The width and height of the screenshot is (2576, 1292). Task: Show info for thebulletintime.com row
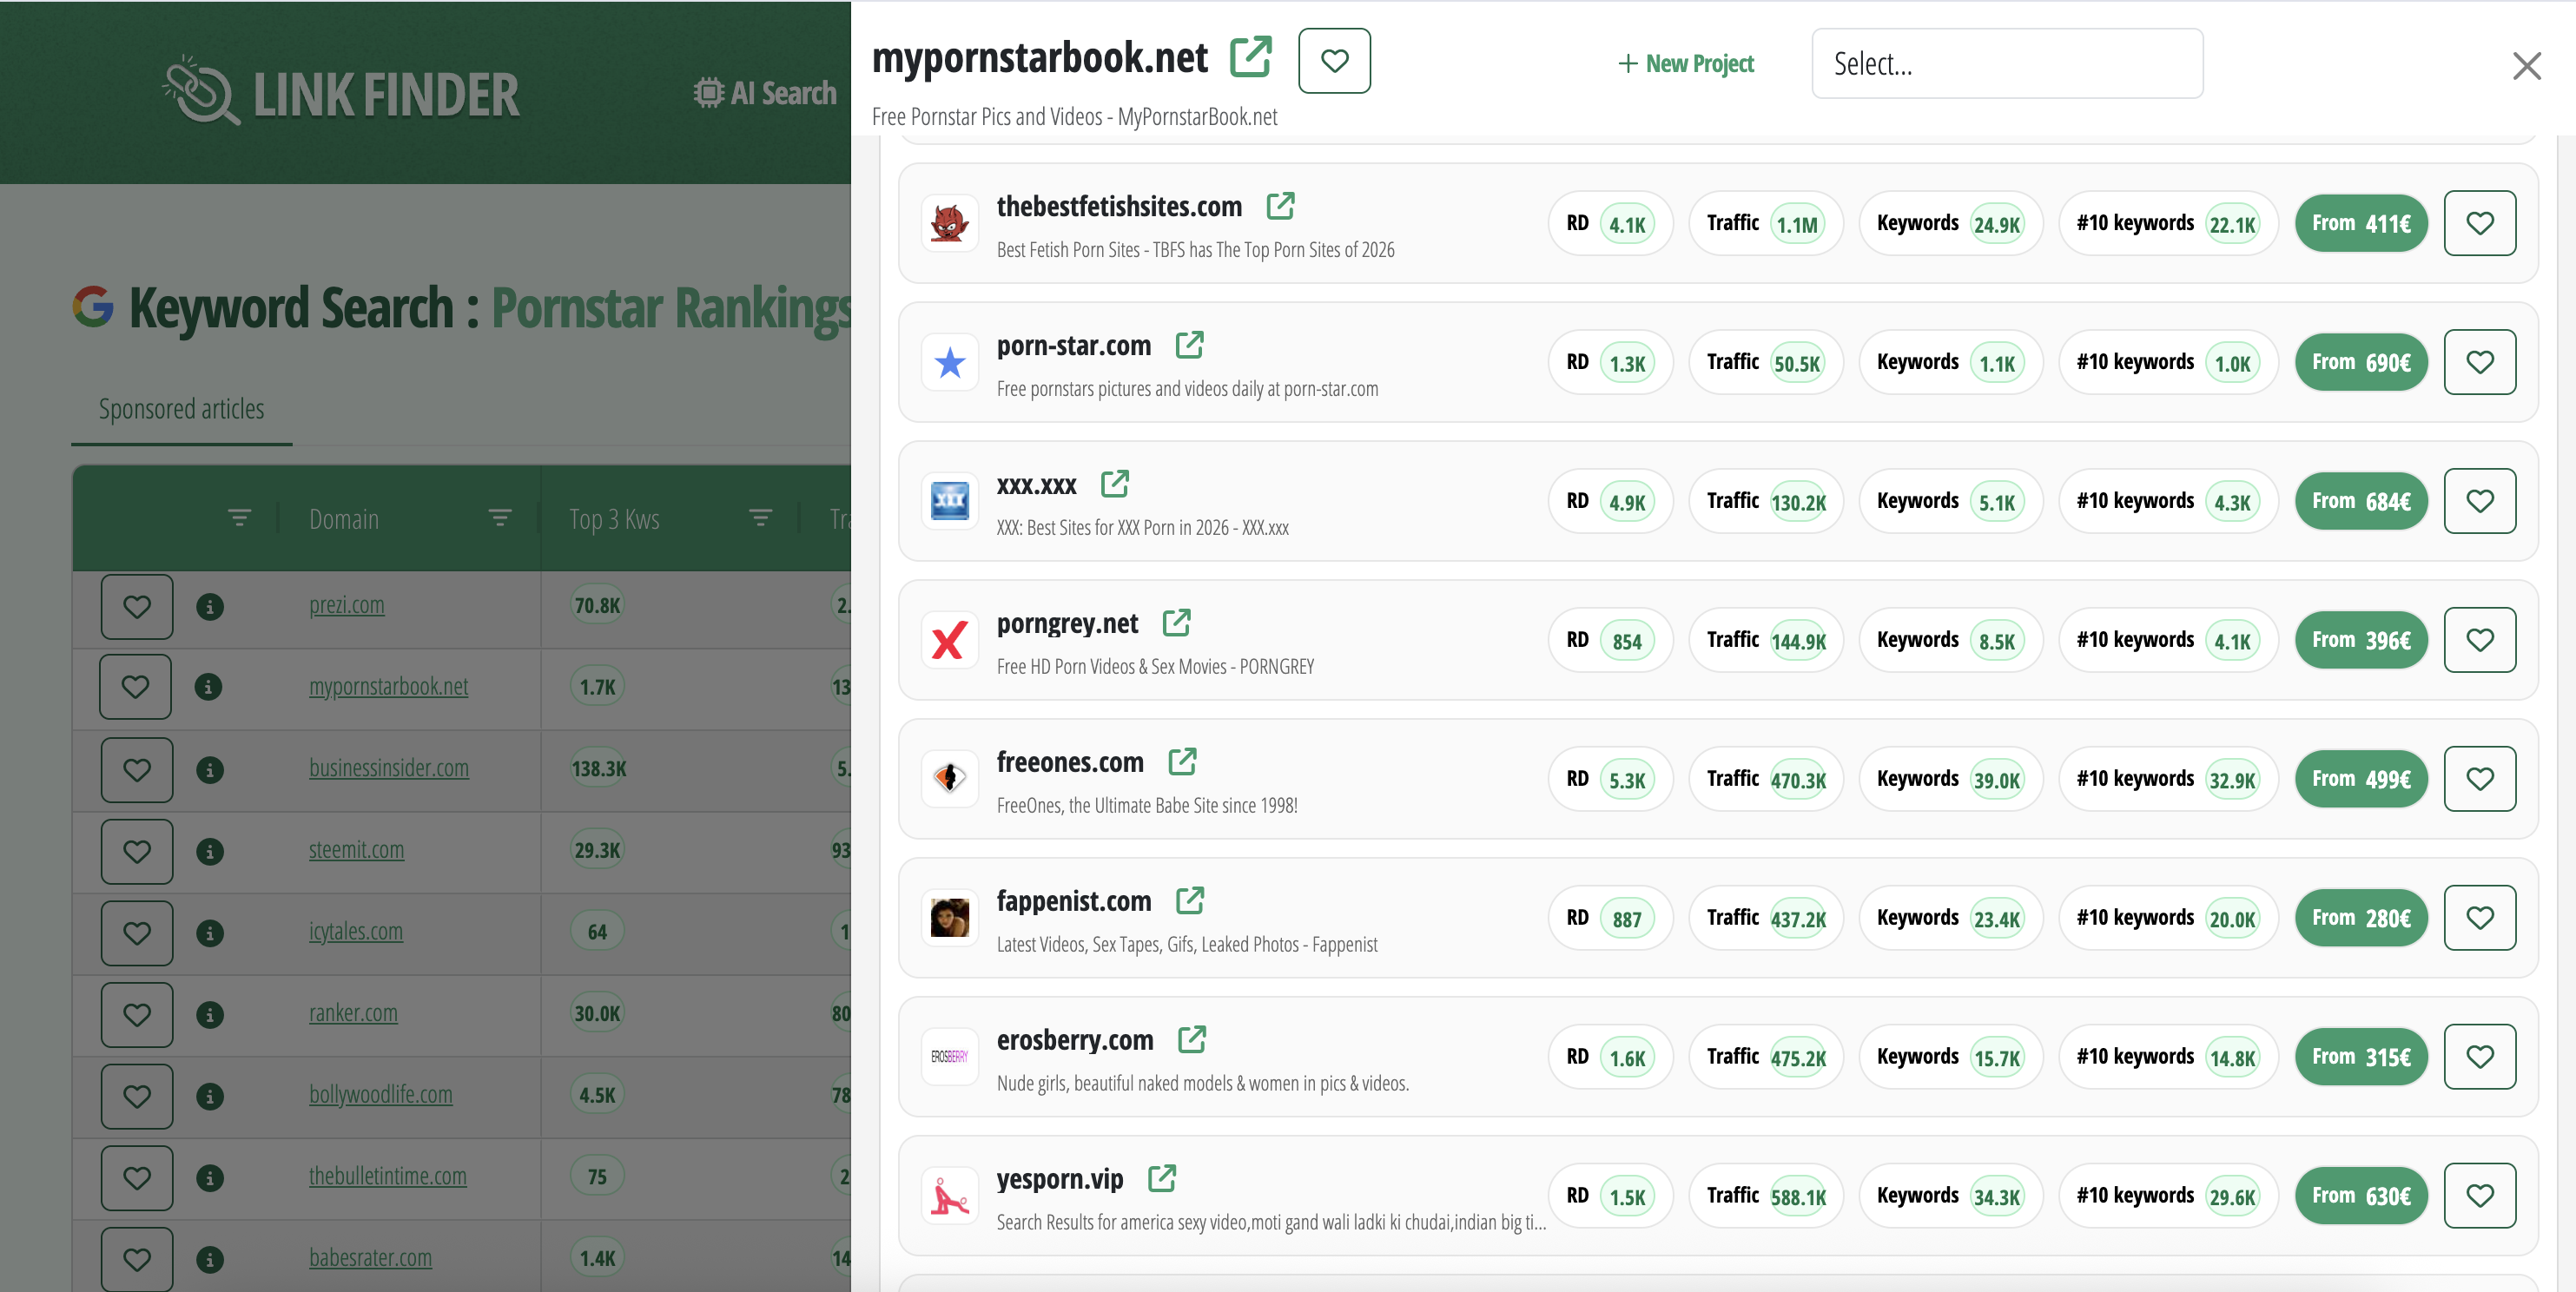coord(209,1177)
